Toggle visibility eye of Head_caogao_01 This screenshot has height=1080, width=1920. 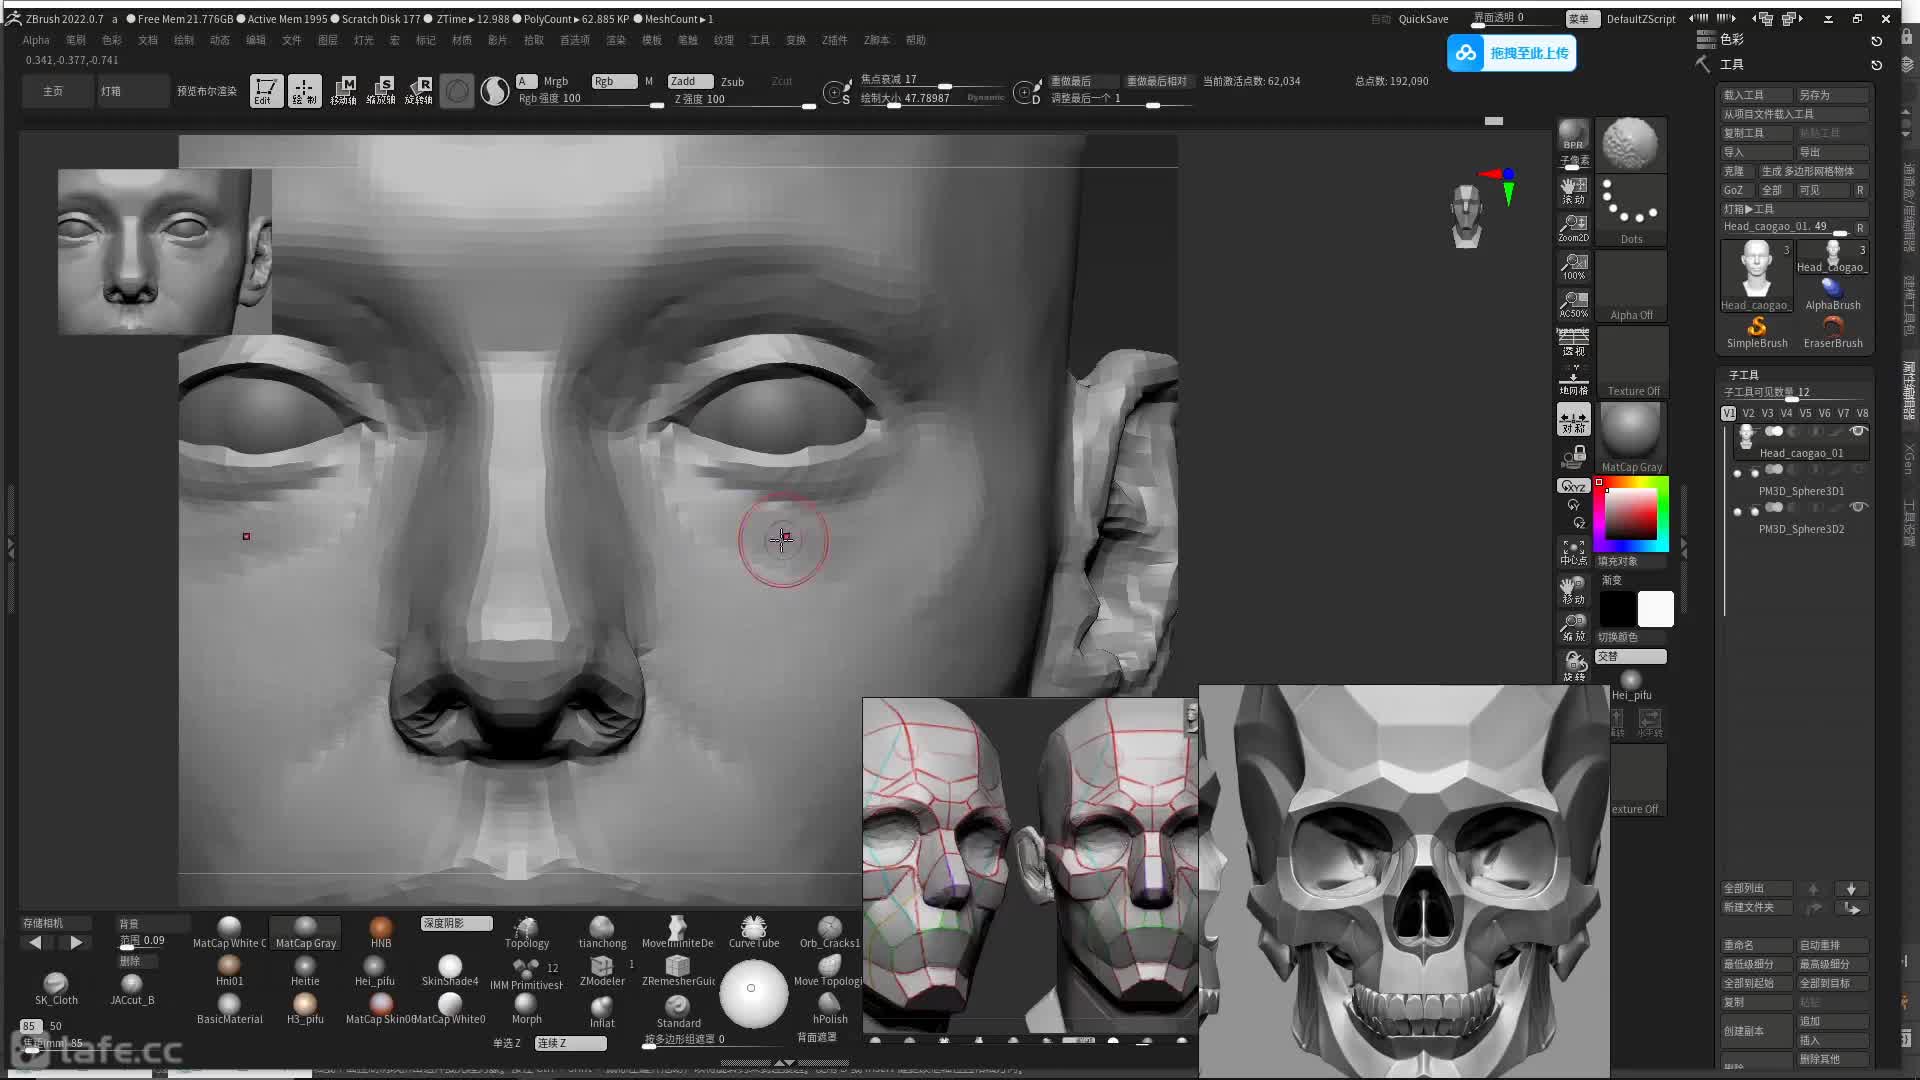tap(1858, 431)
